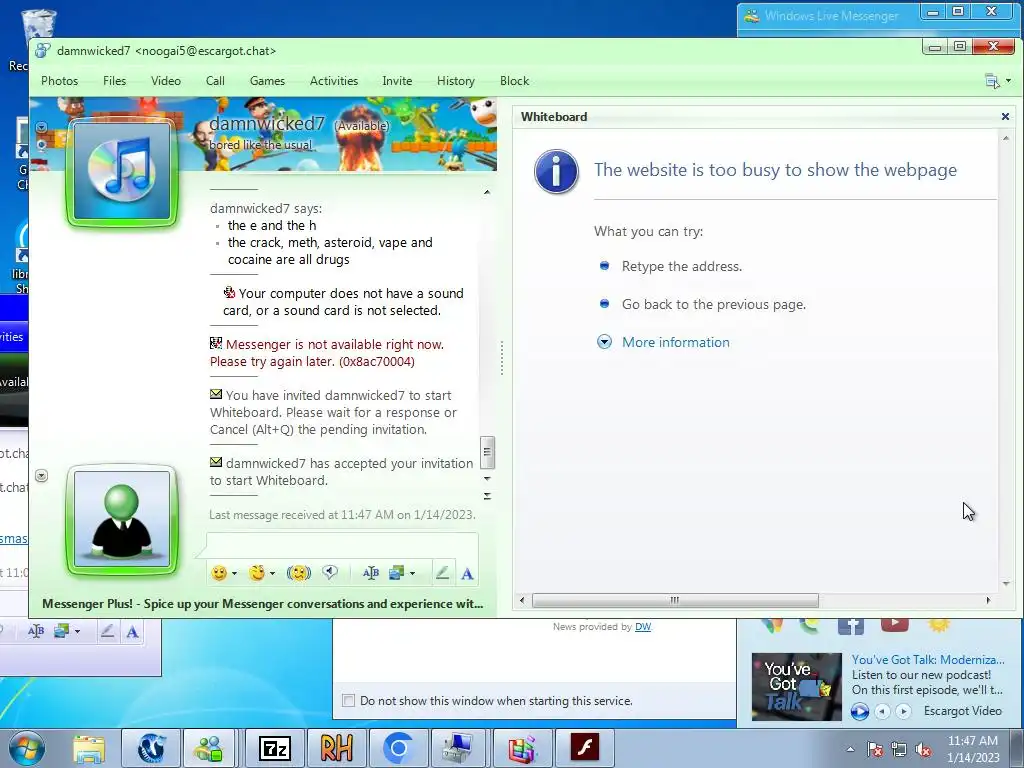Expand the background pictures dropdown arrow
This screenshot has height=768, width=1024.
coord(412,573)
